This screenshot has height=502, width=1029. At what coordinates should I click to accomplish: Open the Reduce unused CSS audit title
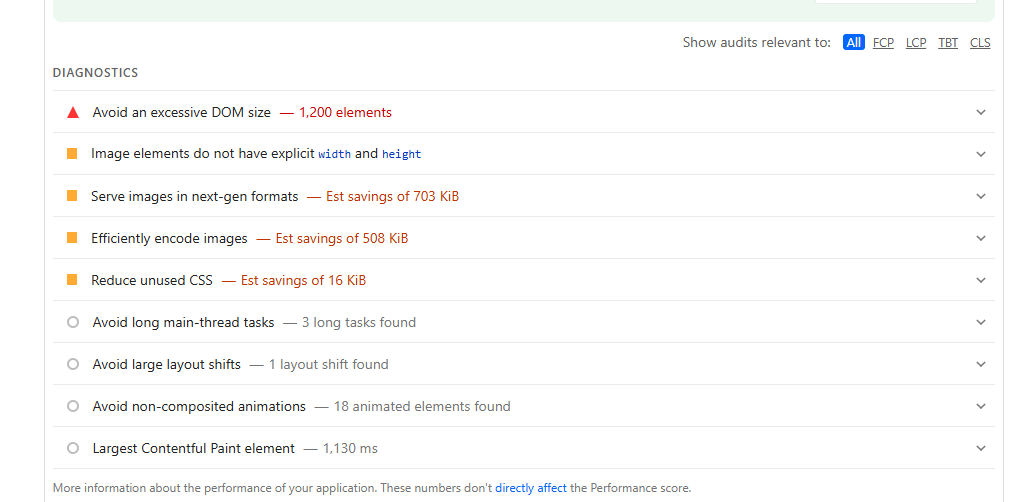click(x=152, y=280)
